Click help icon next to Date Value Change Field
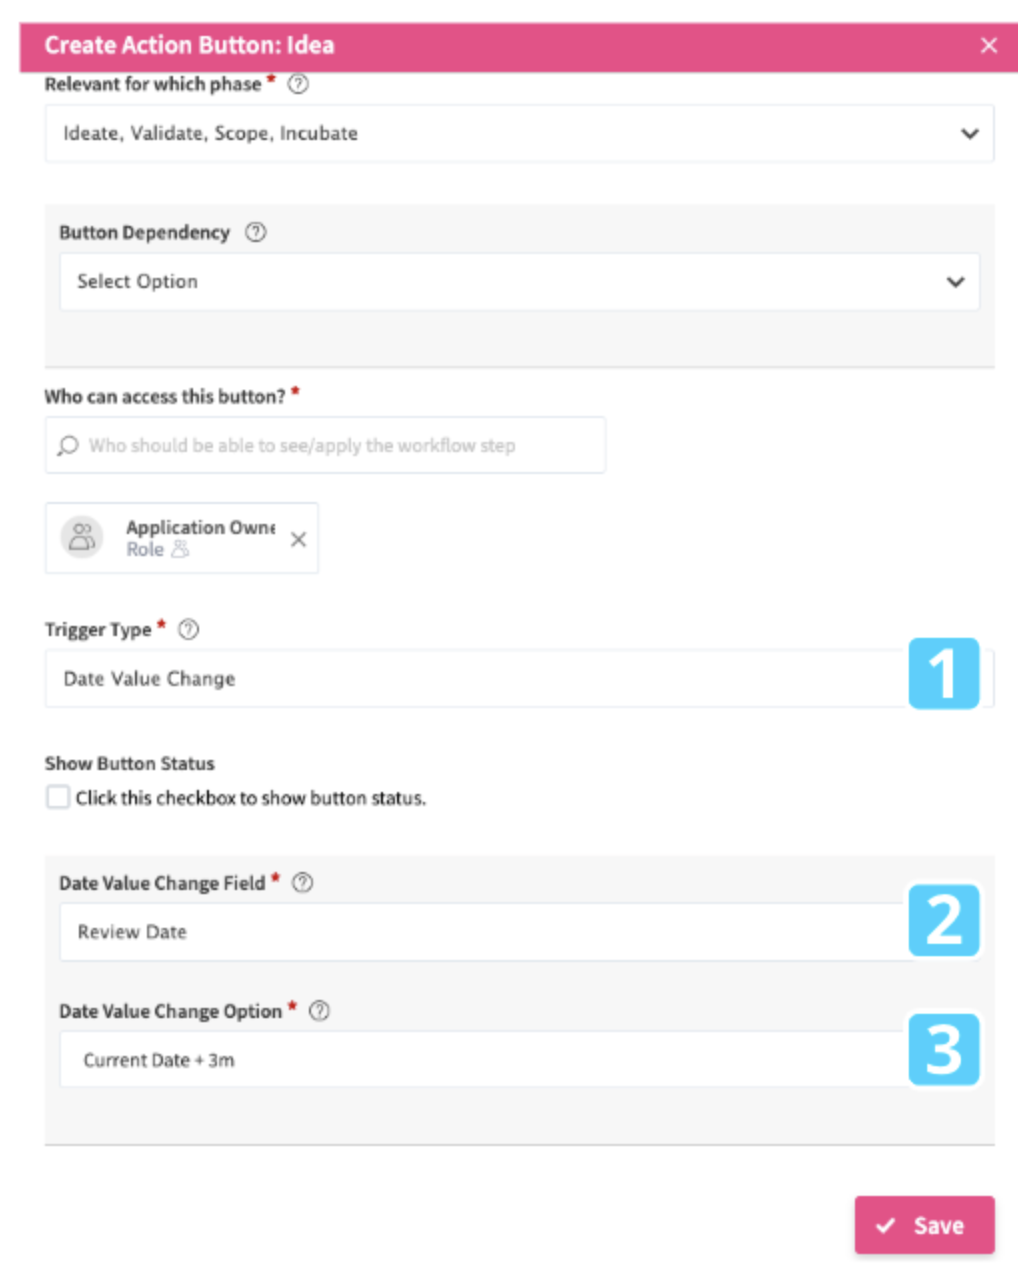This screenshot has width=1018, height=1274. point(302,883)
